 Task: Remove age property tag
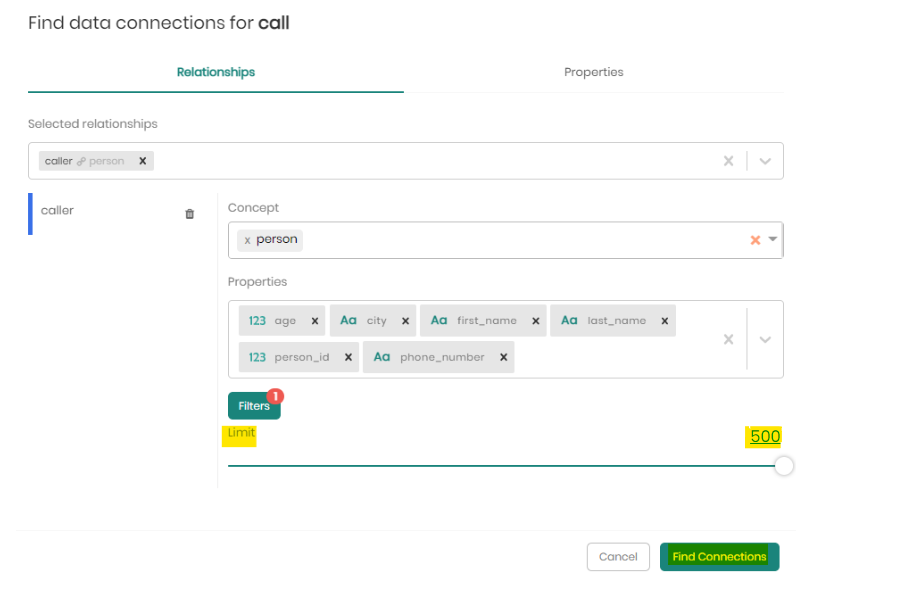pyautogui.click(x=314, y=321)
